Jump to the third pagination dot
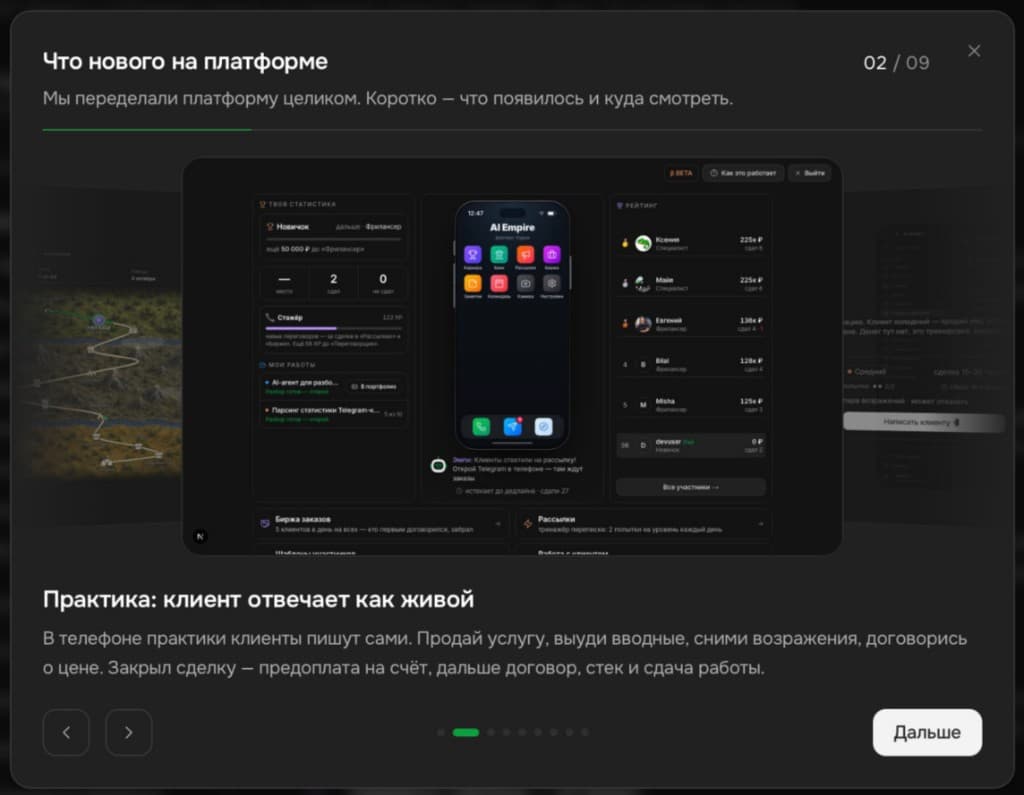 point(491,732)
